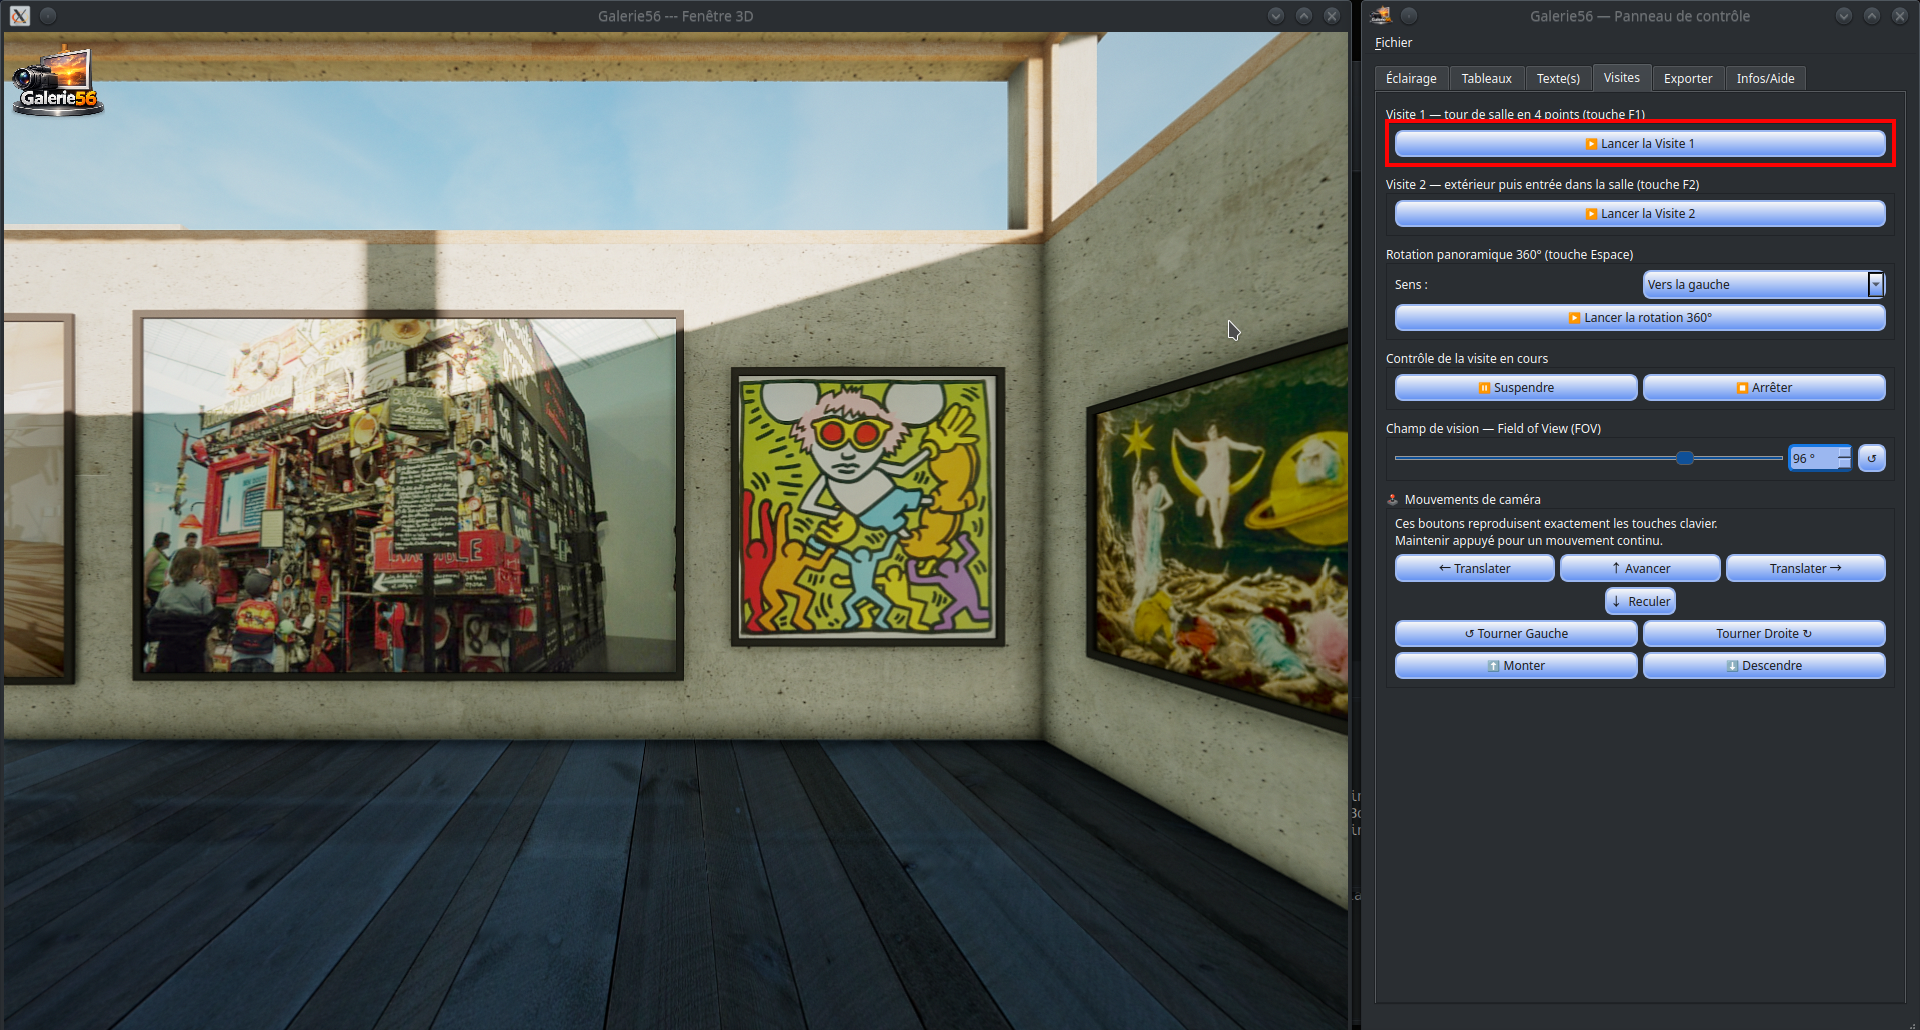Click the Keith Haring style painting

point(868,508)
